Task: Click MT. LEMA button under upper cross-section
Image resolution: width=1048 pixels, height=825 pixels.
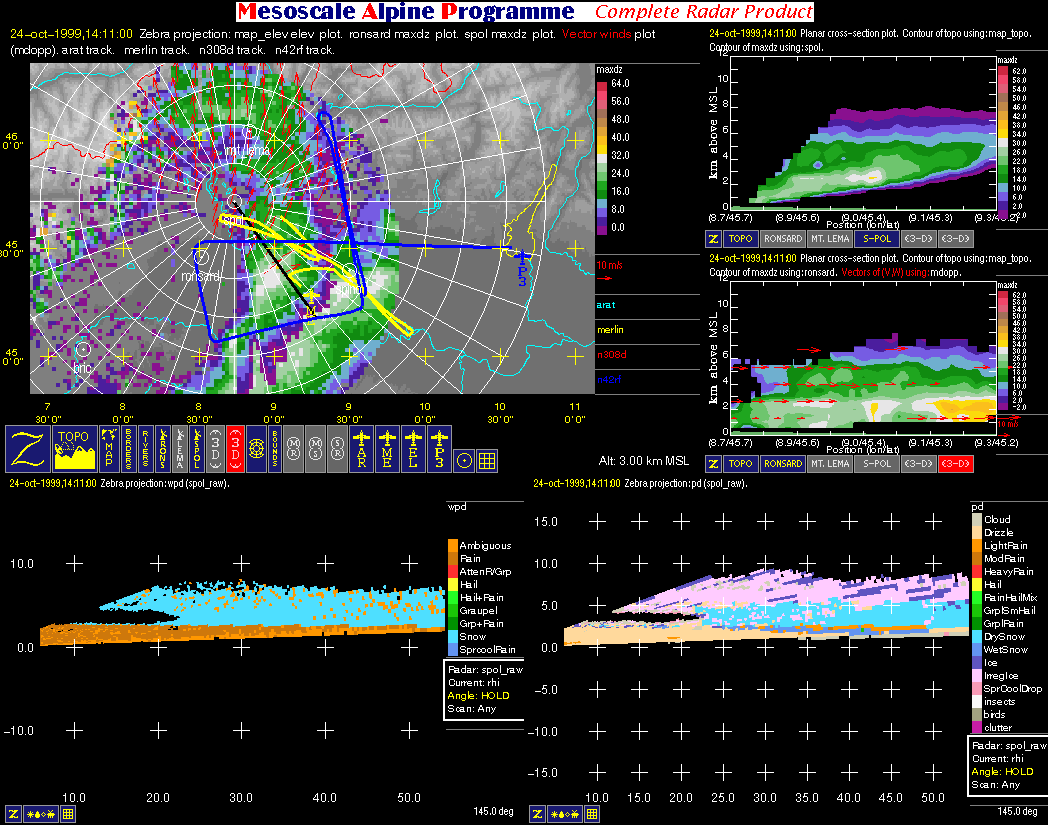Action: coord(828,239)
